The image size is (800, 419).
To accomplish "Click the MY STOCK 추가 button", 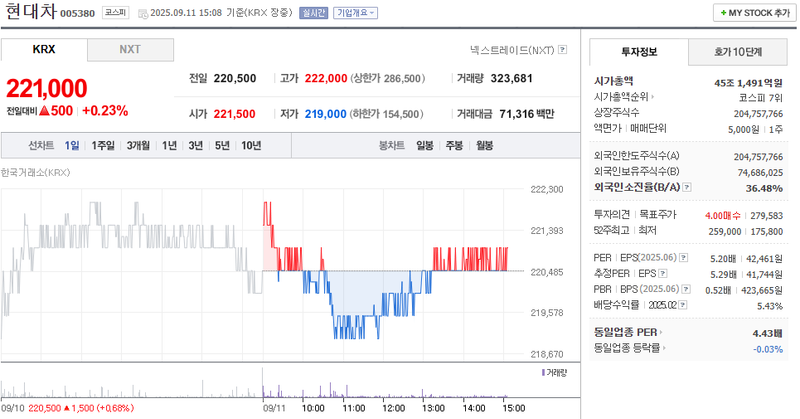I will [x=755, y=13].
